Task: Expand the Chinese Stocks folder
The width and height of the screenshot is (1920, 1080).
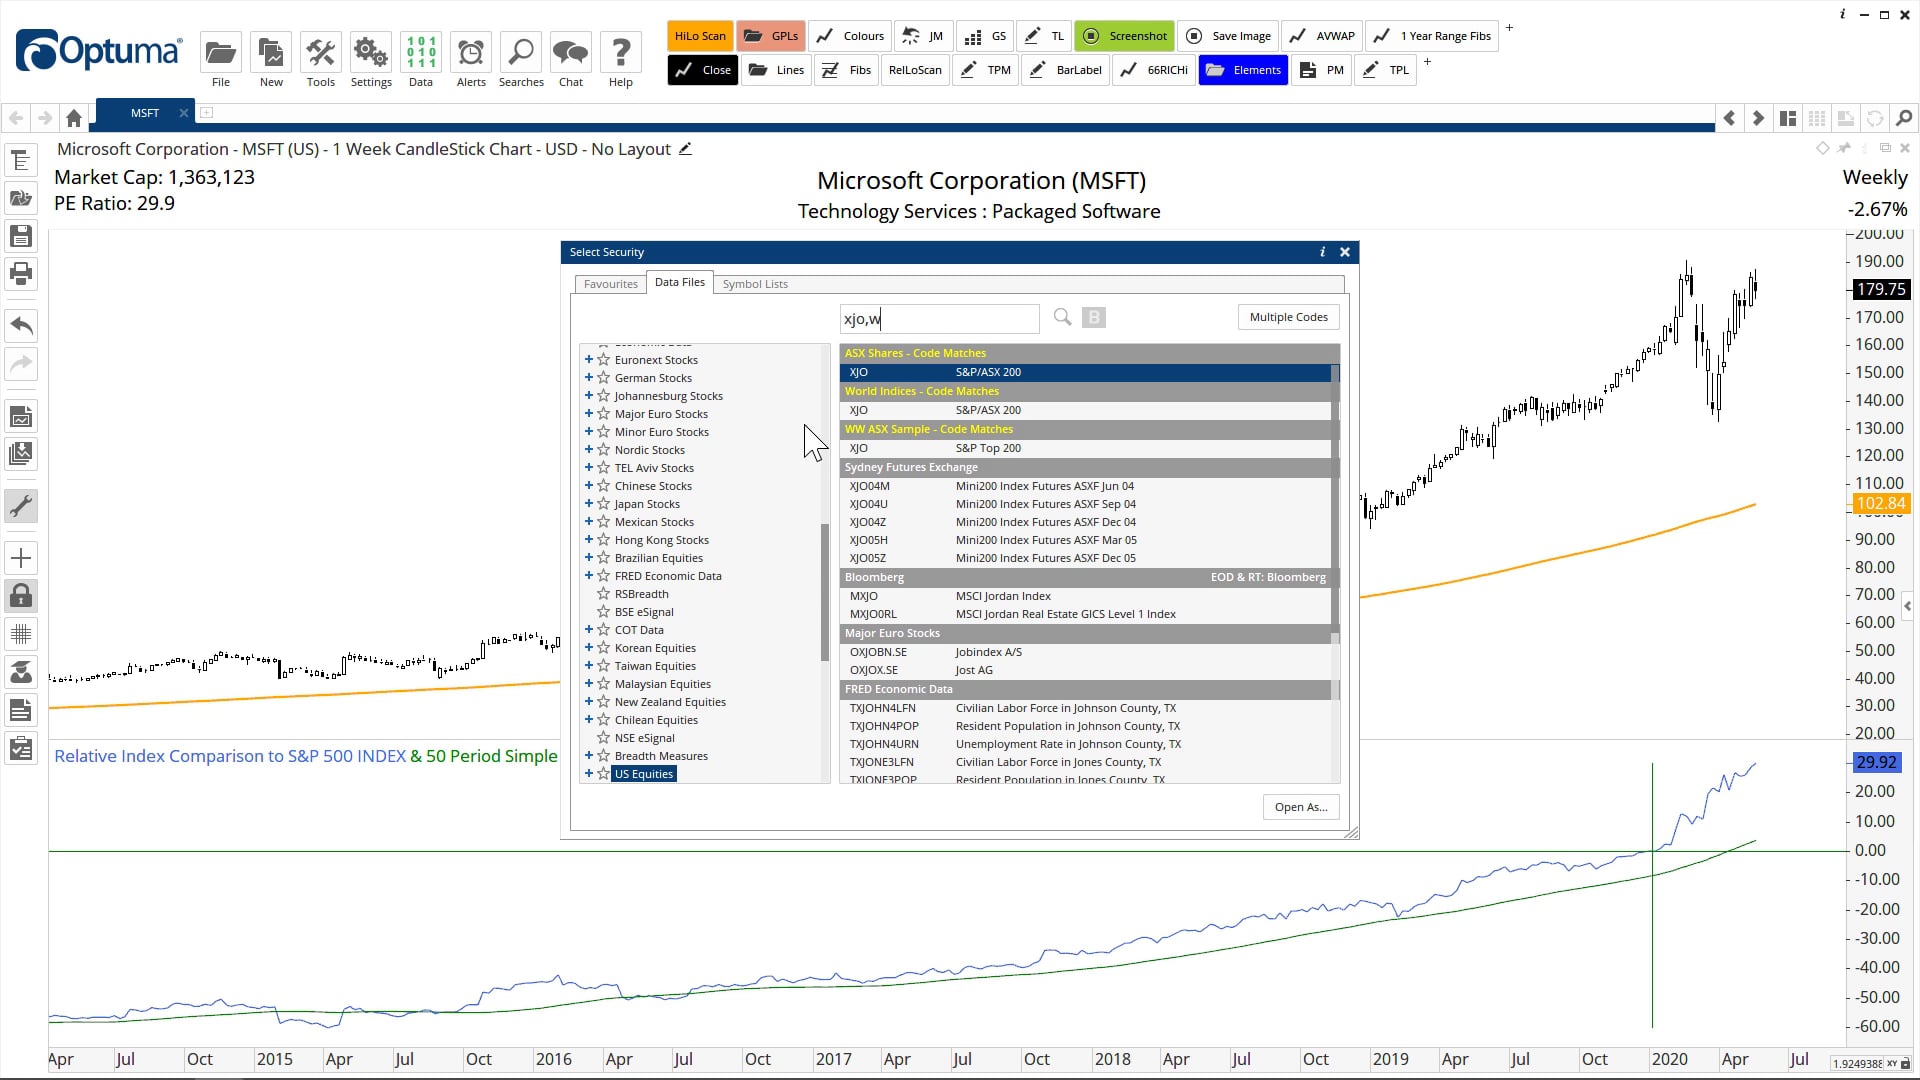Action: tap(589, 486)
